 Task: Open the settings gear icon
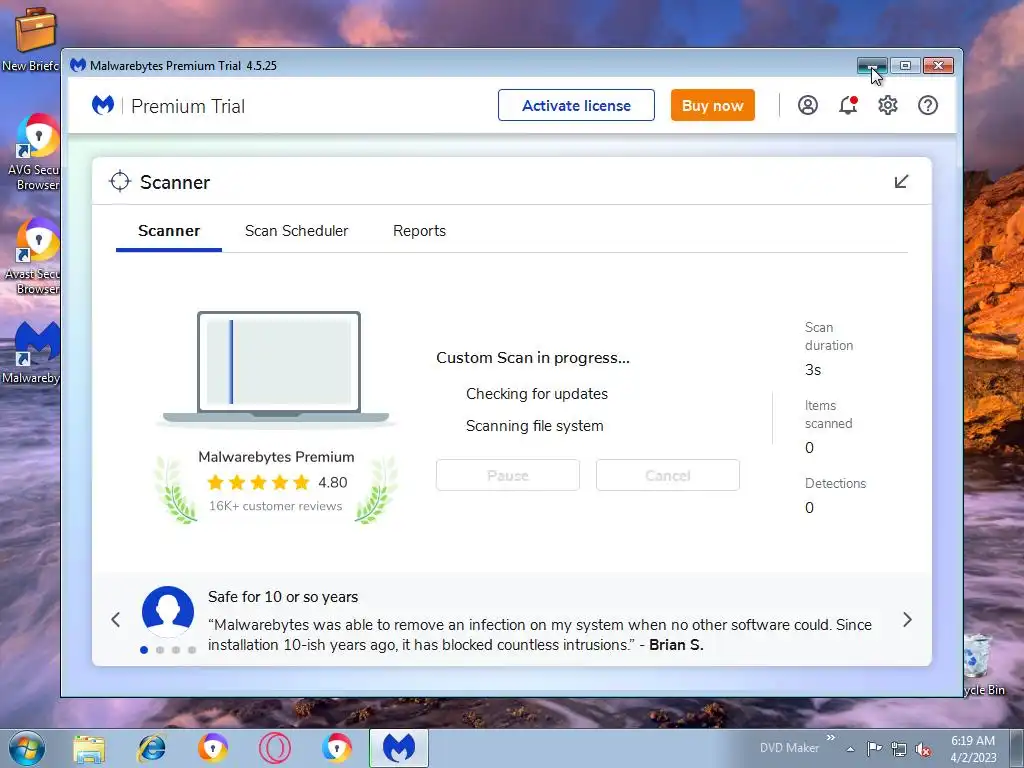point(888,105)
